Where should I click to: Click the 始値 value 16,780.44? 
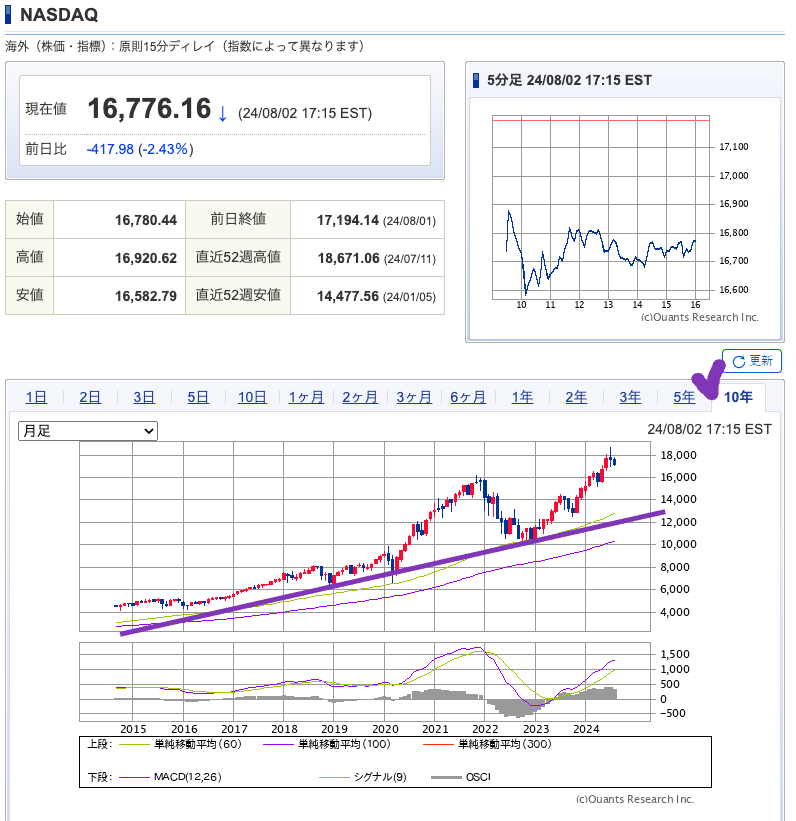146,220
